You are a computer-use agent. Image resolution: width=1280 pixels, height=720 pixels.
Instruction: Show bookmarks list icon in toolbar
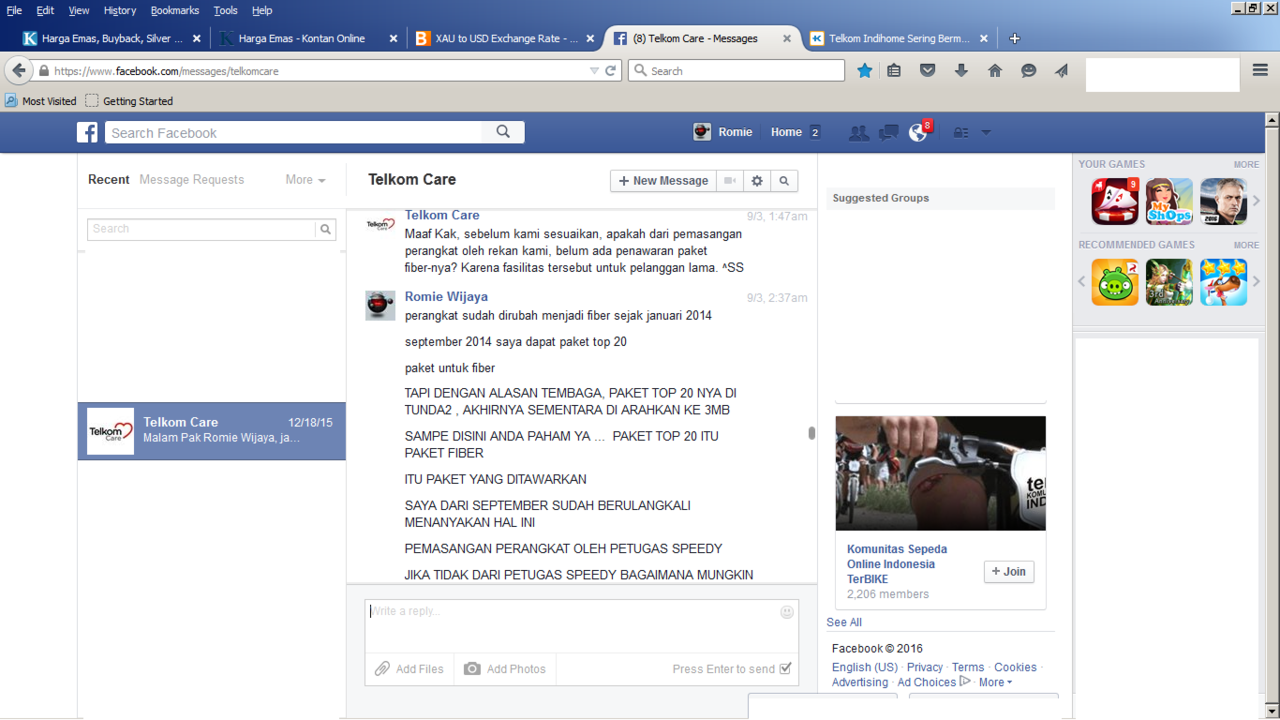(x=895, y=70)
